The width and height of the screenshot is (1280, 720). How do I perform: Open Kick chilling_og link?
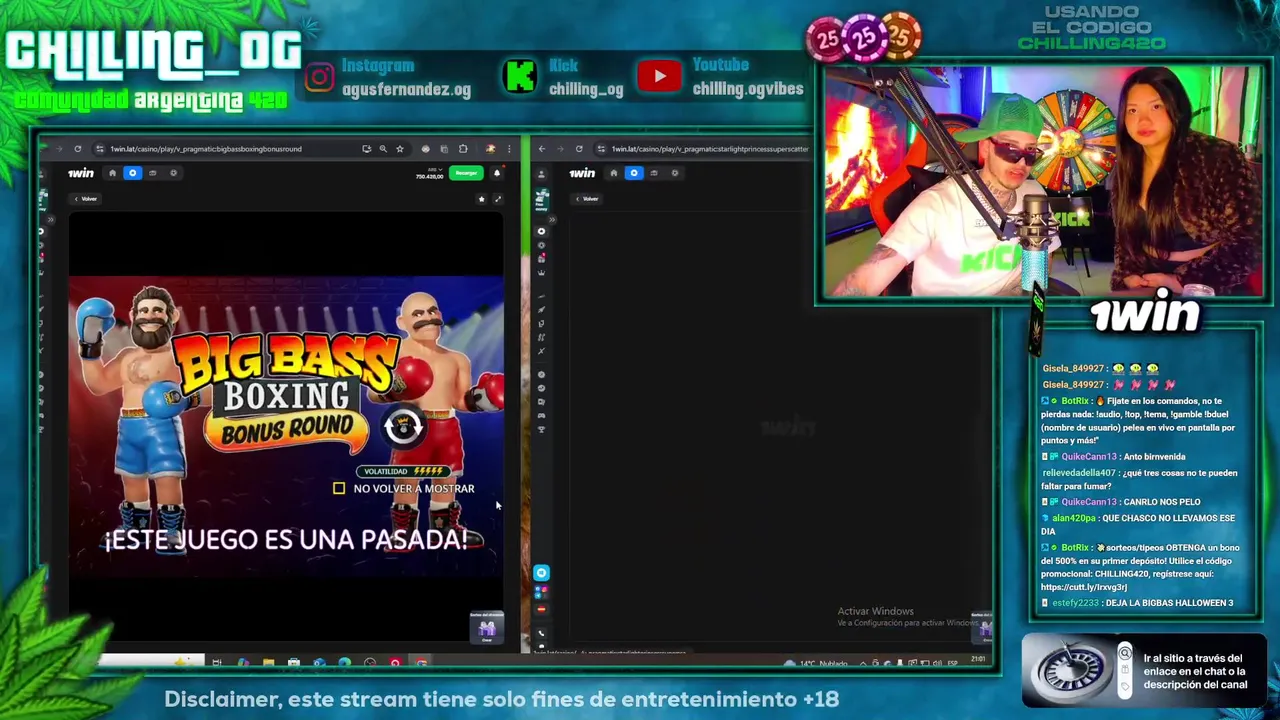(x=563, y=77)
